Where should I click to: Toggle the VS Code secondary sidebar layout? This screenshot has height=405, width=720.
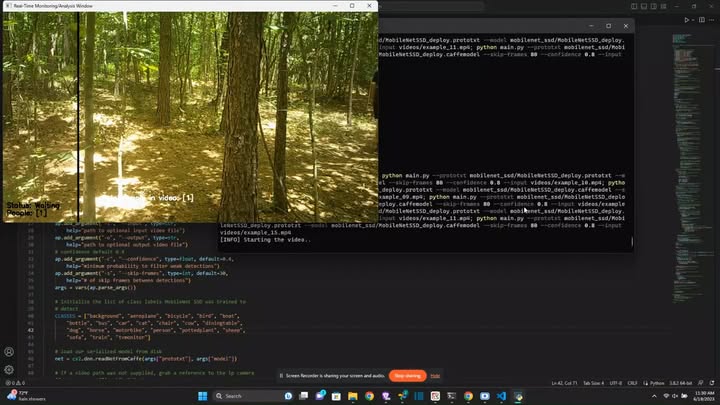653,6
